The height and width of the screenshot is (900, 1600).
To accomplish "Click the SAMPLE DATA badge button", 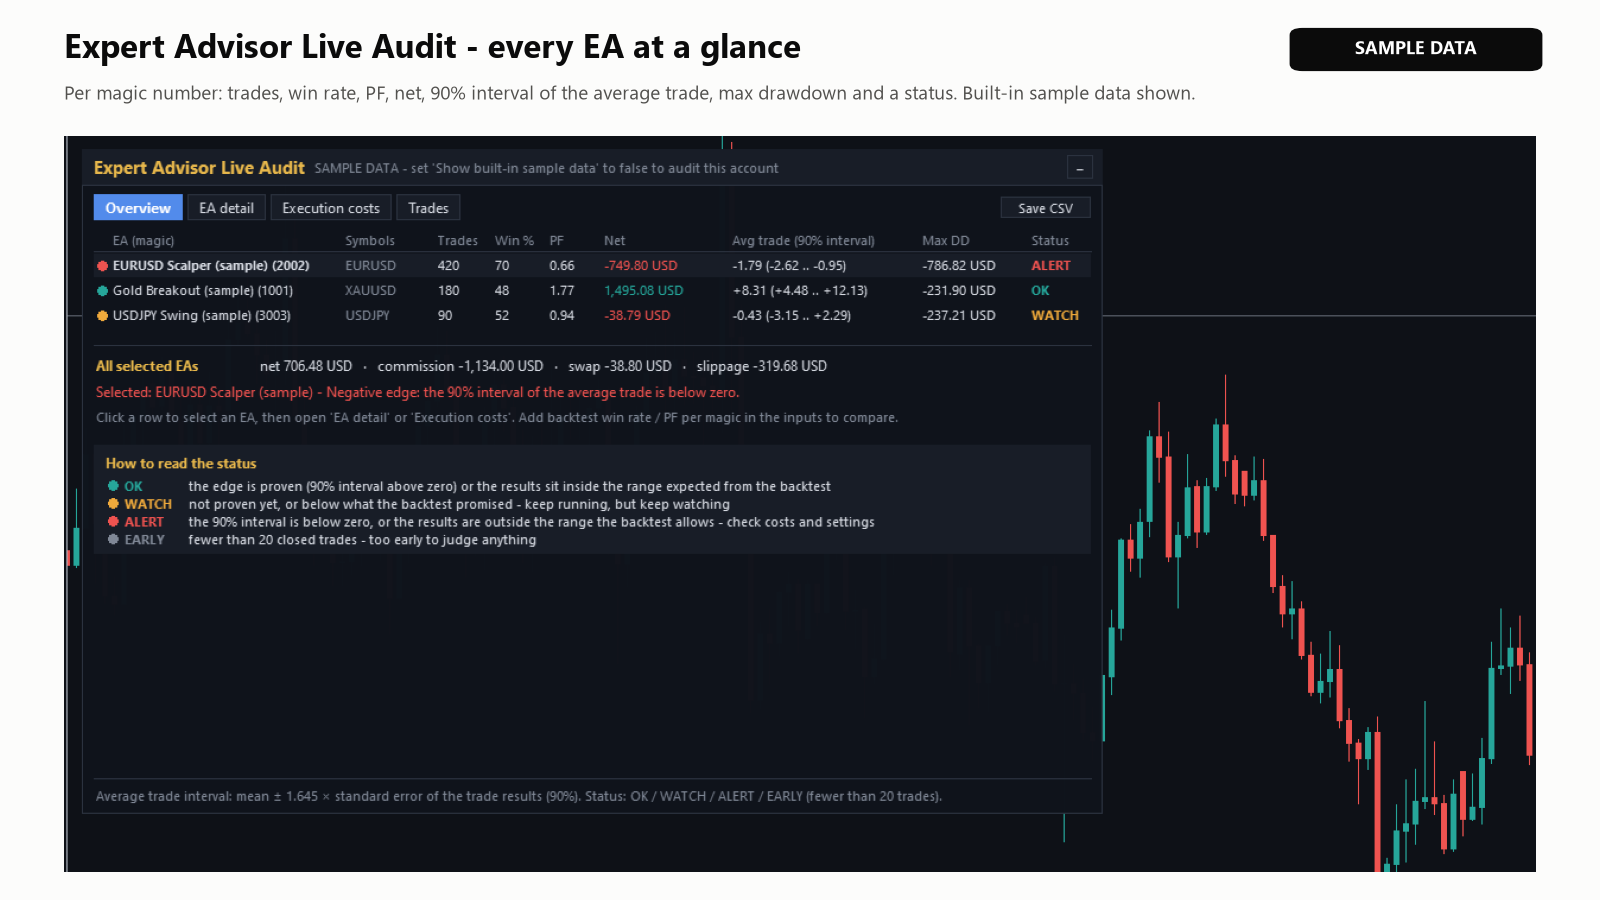I will [x=1415, y=49].
